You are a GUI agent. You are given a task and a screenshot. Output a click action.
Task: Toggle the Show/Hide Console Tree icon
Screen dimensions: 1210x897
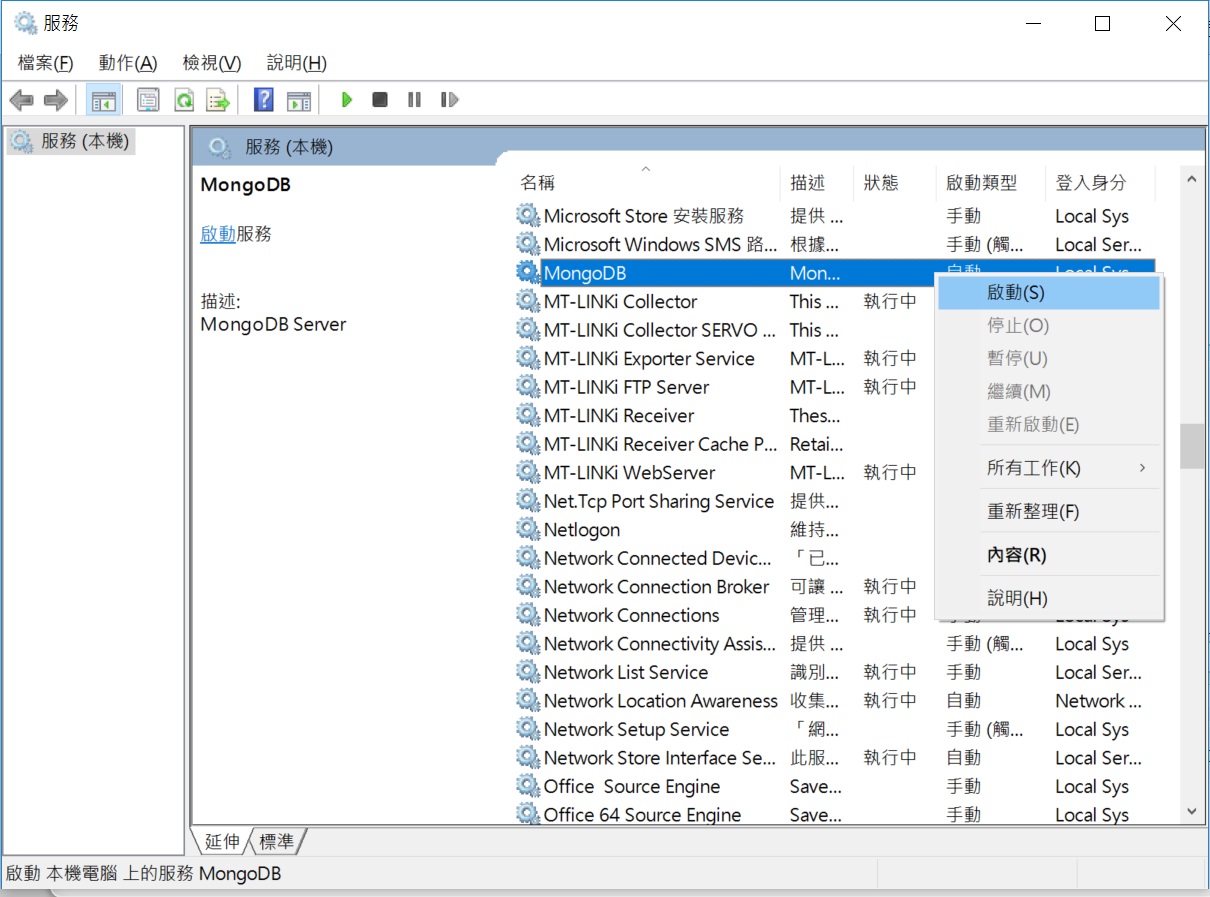[103, 100]
